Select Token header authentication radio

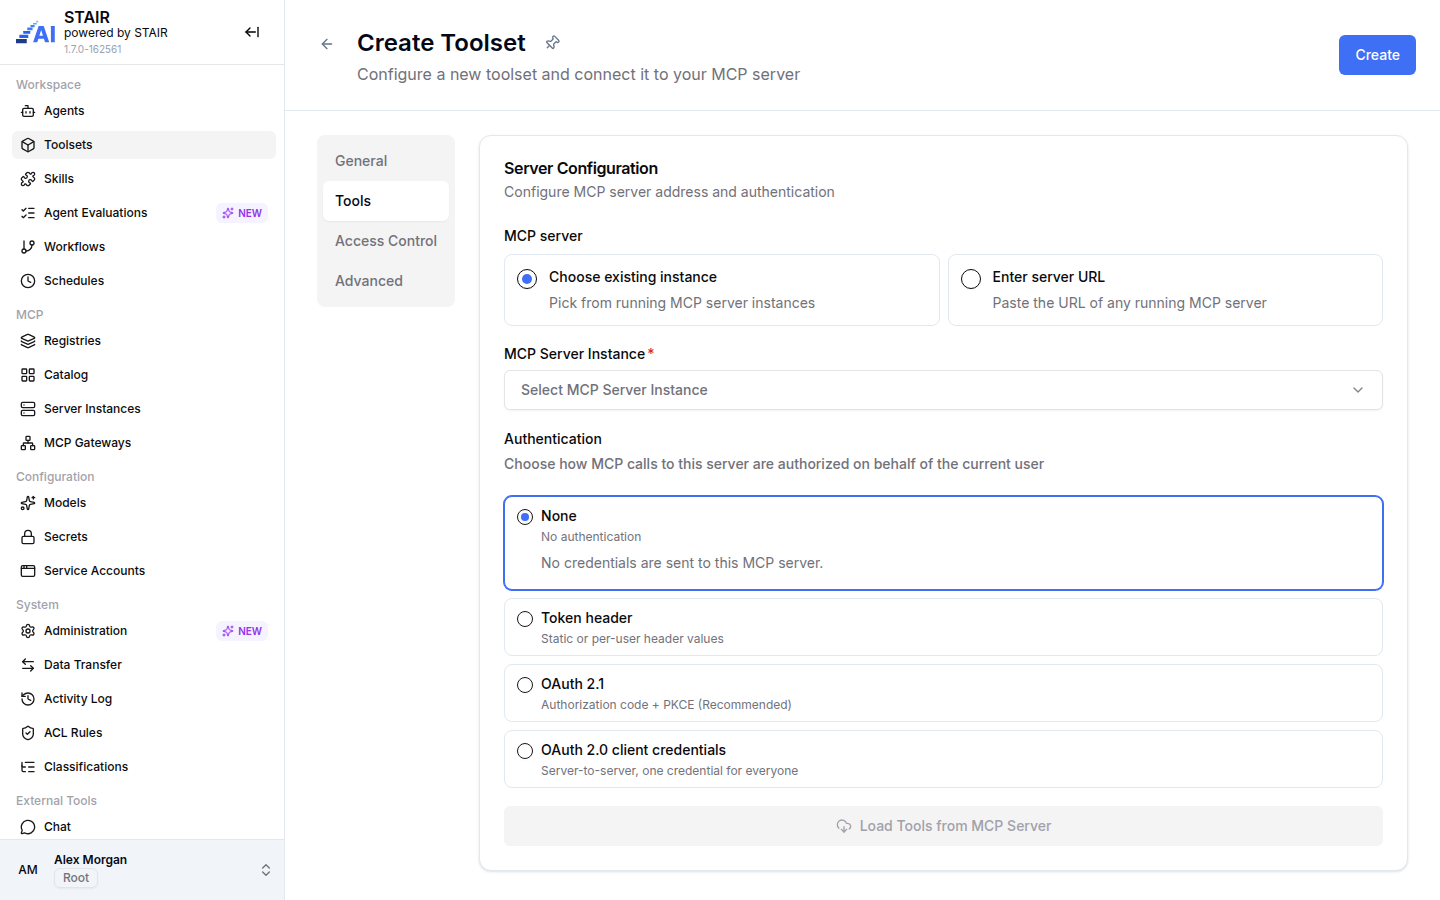pyautogui.click(x=525, y=619)
